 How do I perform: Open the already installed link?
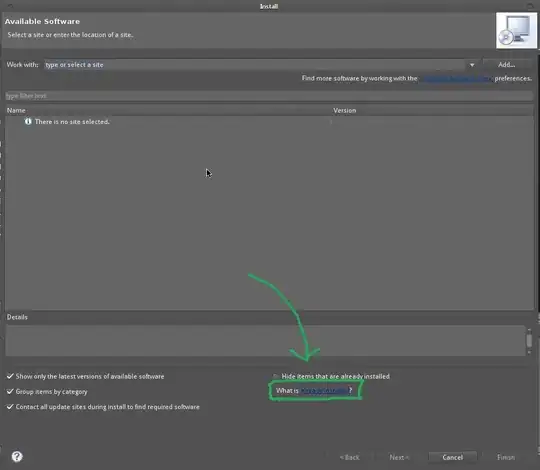coord(324,390)
